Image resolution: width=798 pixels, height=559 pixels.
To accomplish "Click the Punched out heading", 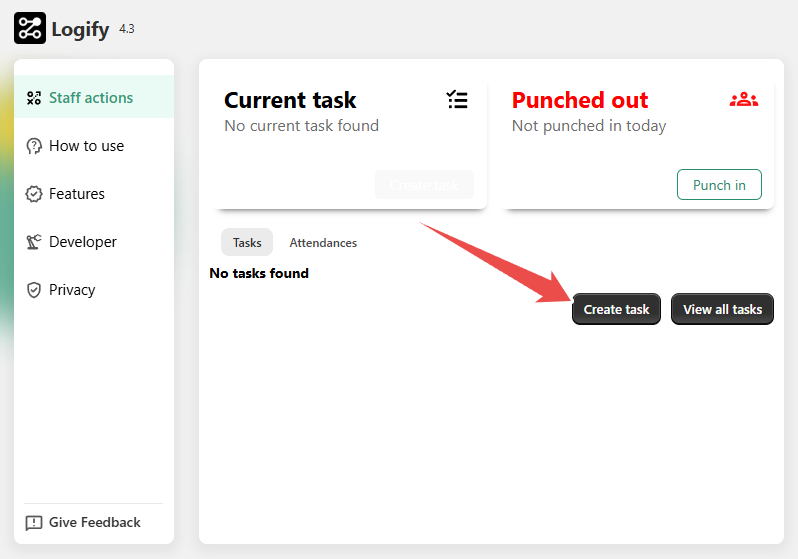I will pyautogui.click(x=580, y=100).
